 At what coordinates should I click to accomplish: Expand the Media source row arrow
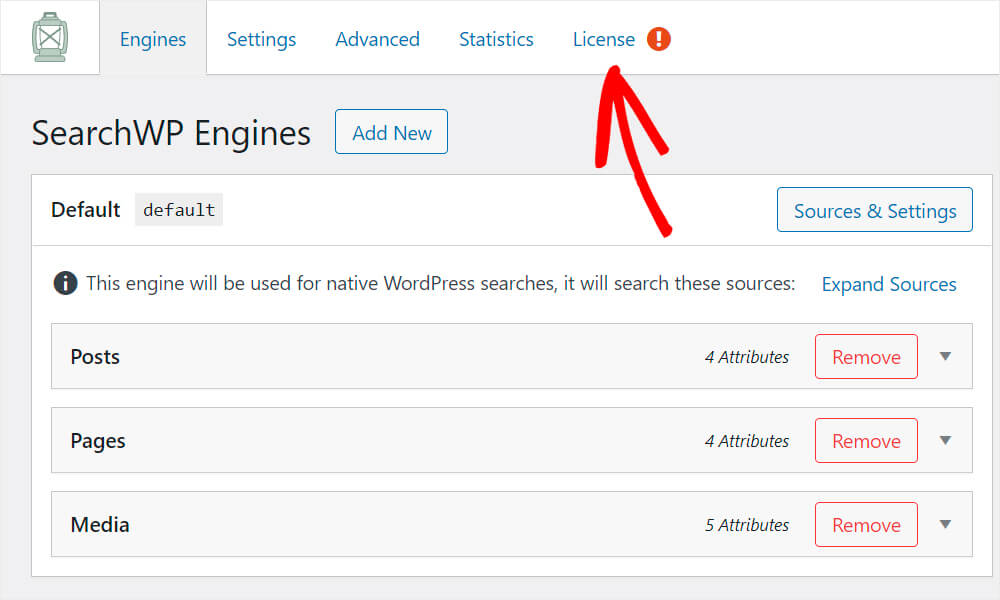pos(946,525)
